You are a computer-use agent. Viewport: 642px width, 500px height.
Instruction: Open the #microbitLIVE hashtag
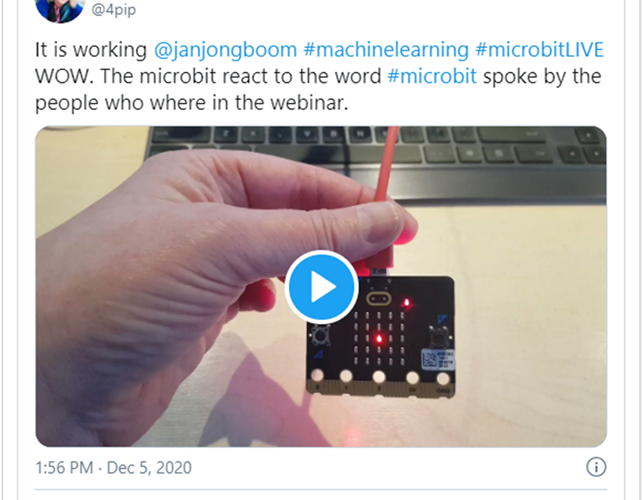tap(539, 50)
